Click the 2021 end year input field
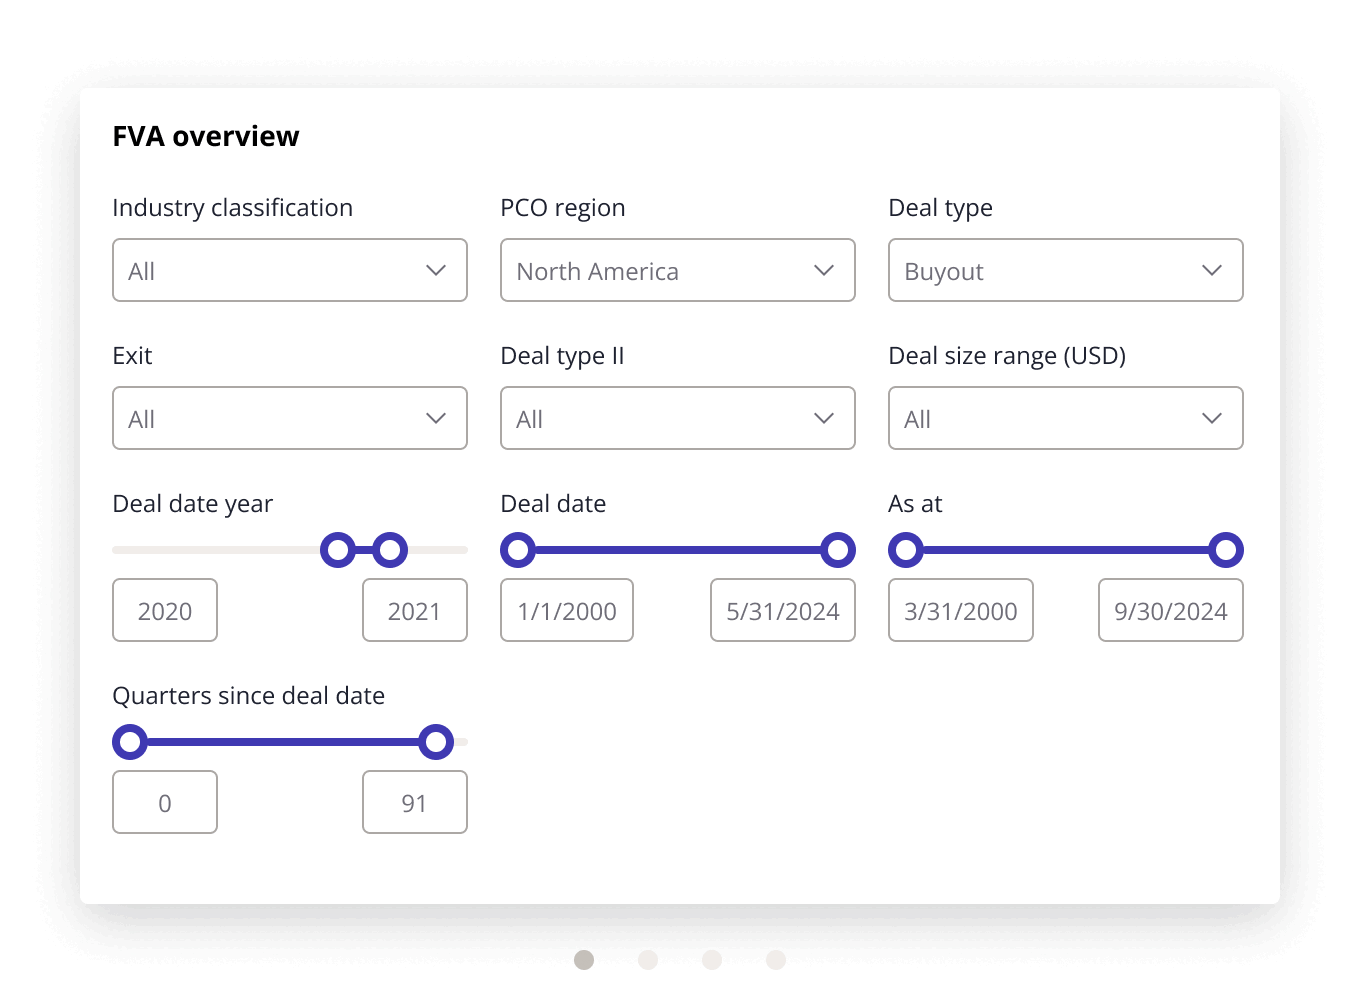 414,610
